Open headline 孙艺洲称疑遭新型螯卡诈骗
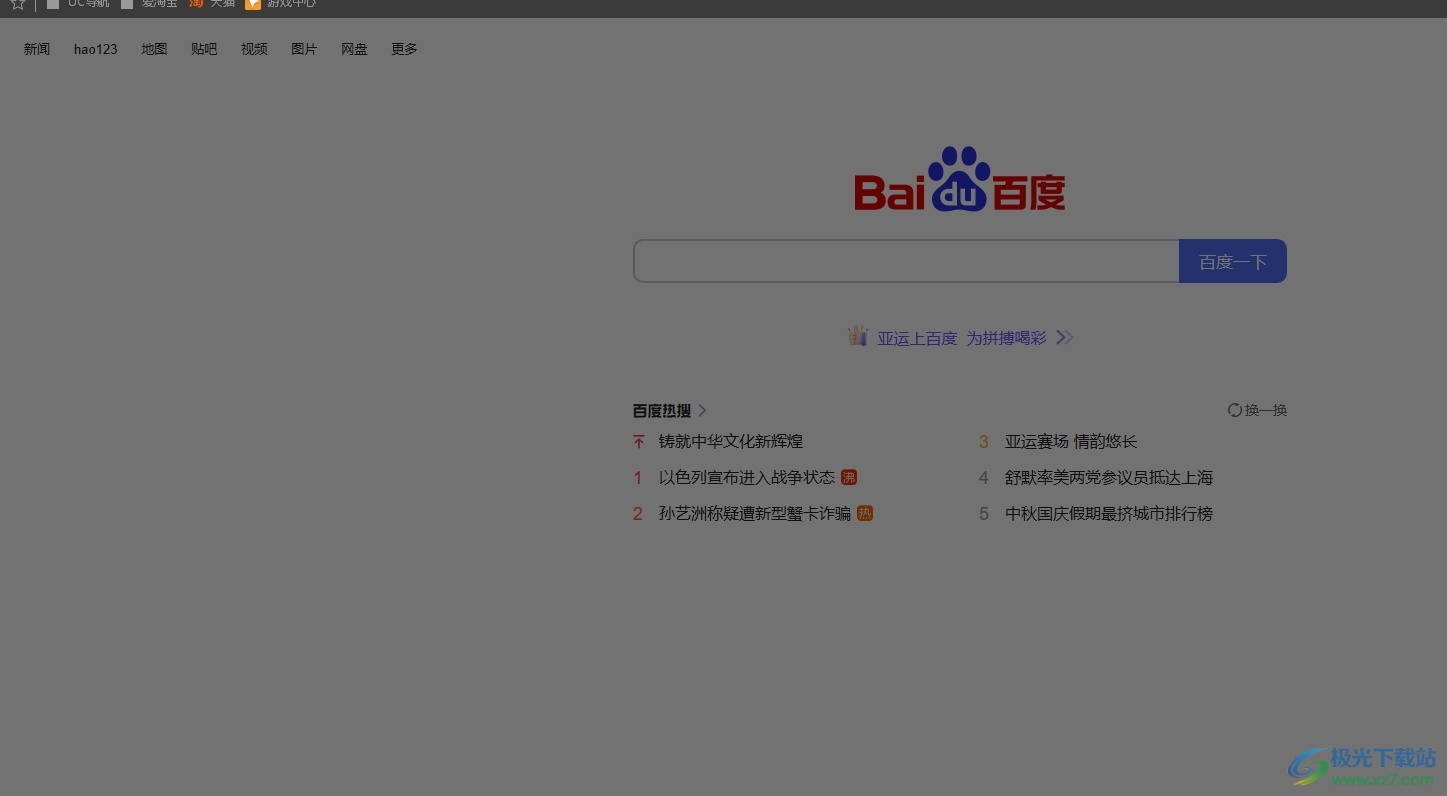The image size is (1447, 796). [755, 514]
